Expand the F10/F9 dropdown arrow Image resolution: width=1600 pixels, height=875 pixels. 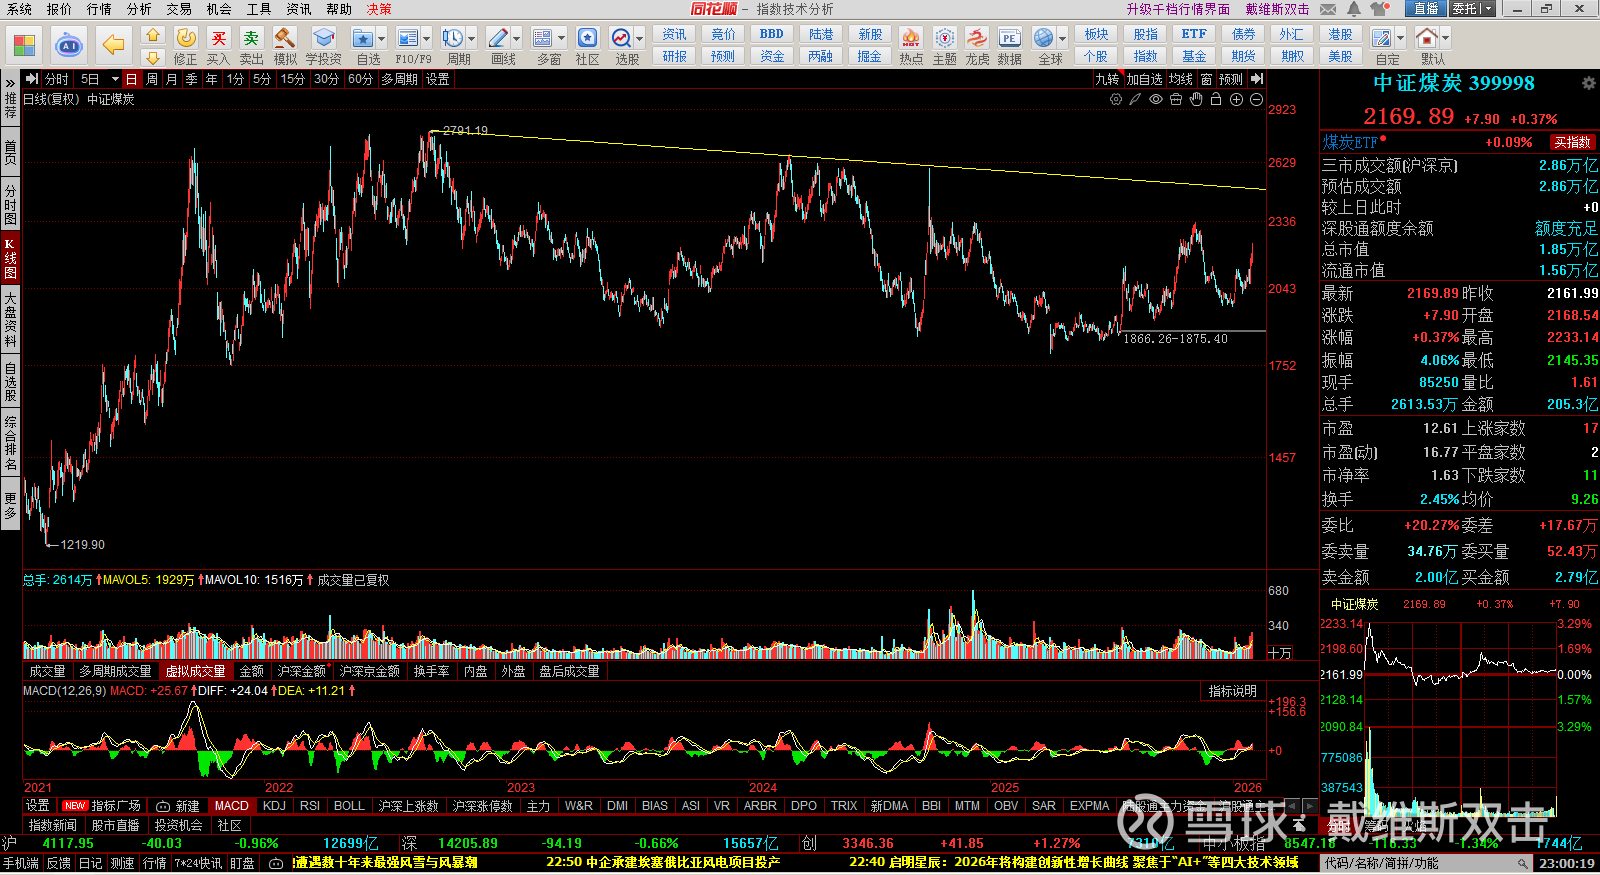tap(426, 39)
